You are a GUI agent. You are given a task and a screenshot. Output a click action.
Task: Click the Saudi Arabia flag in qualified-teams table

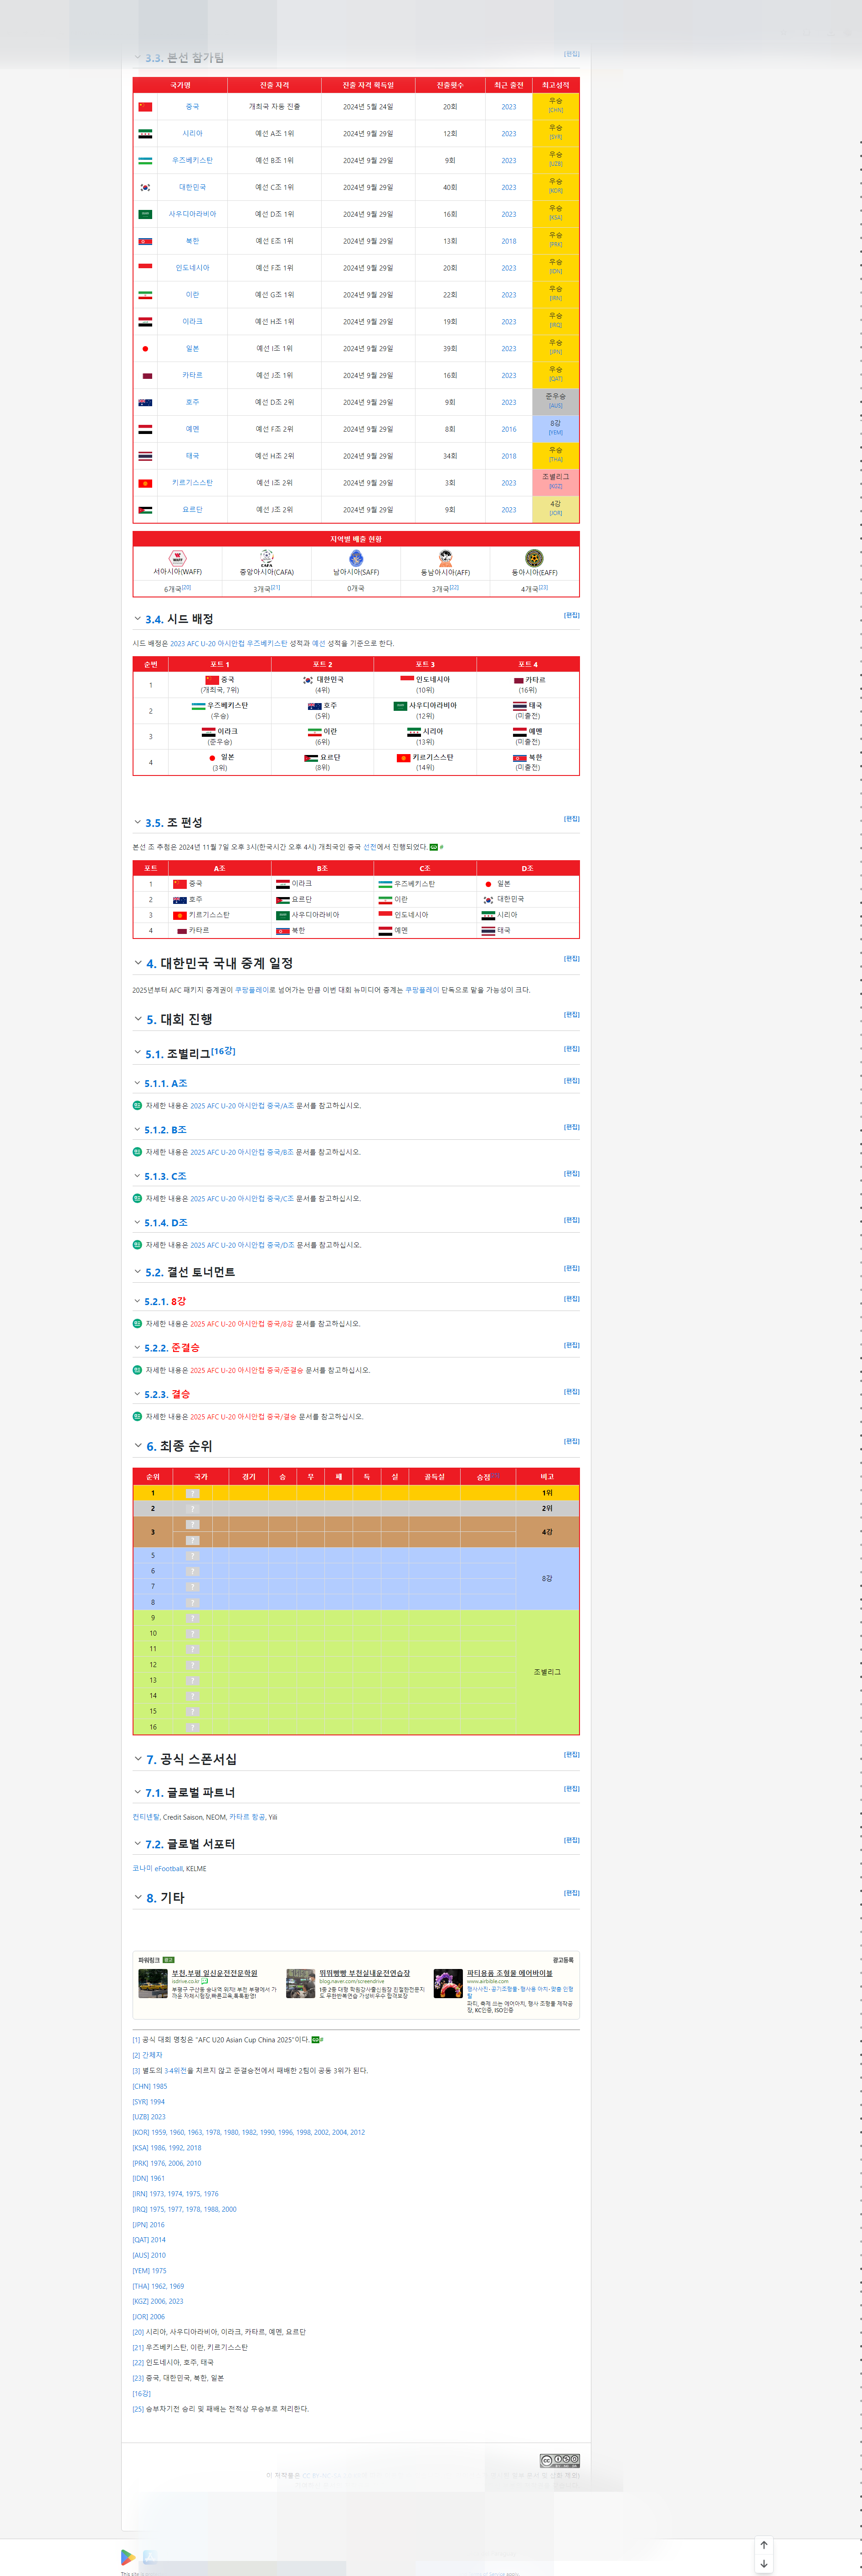click(x=145, y=215)
